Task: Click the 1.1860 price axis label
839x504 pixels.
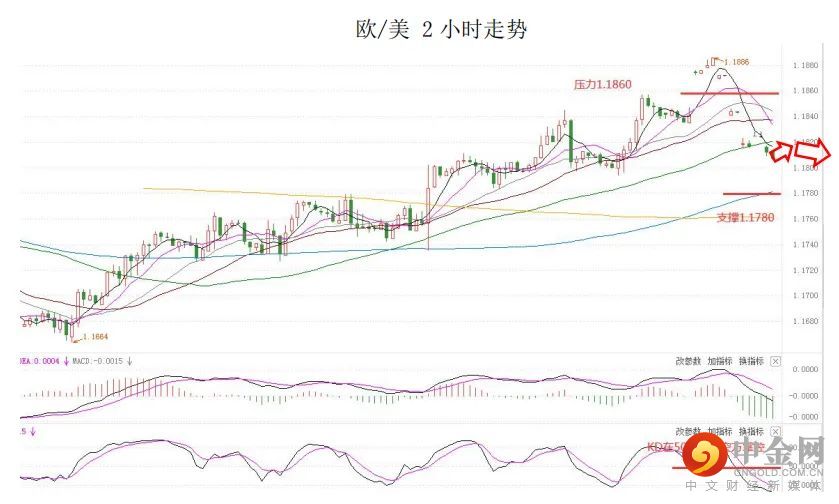Action: click(805, 91)
